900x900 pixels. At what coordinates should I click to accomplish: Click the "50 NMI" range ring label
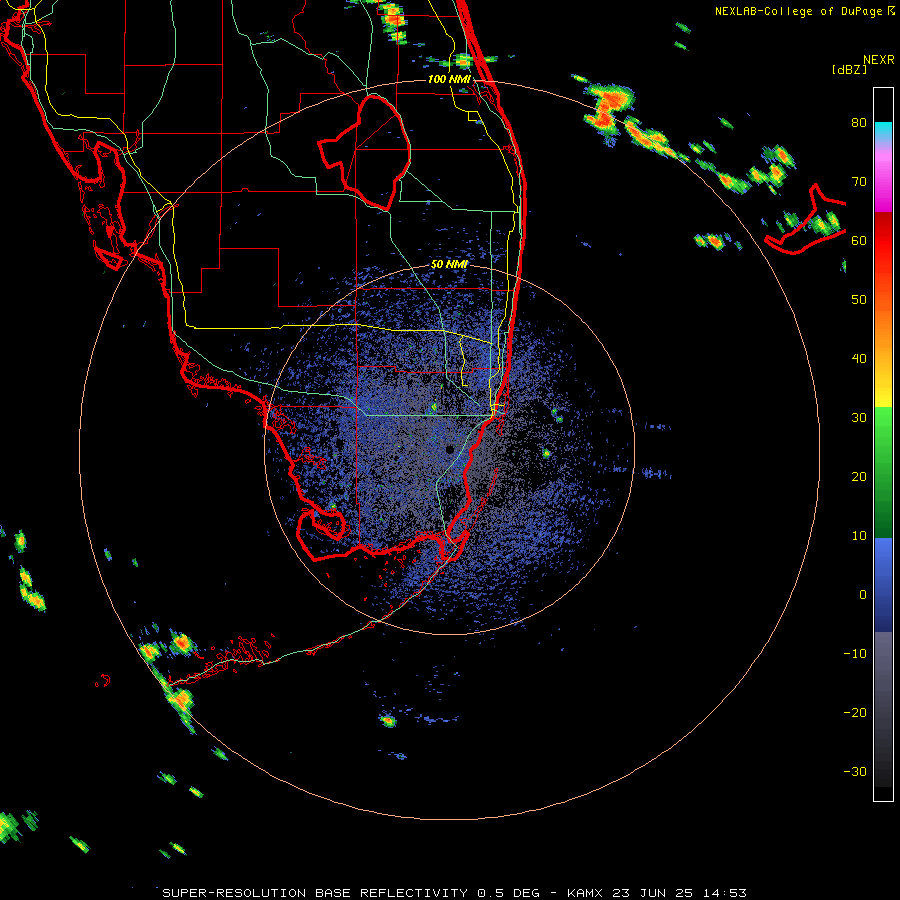coord(449,265)
